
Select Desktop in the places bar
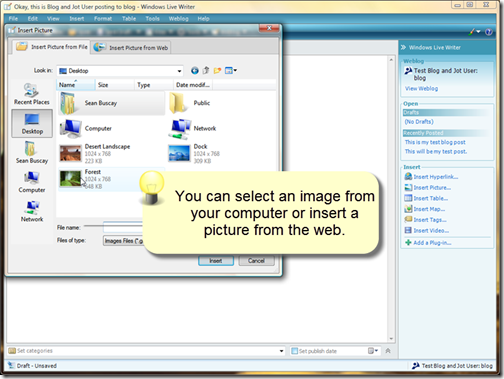32,123
